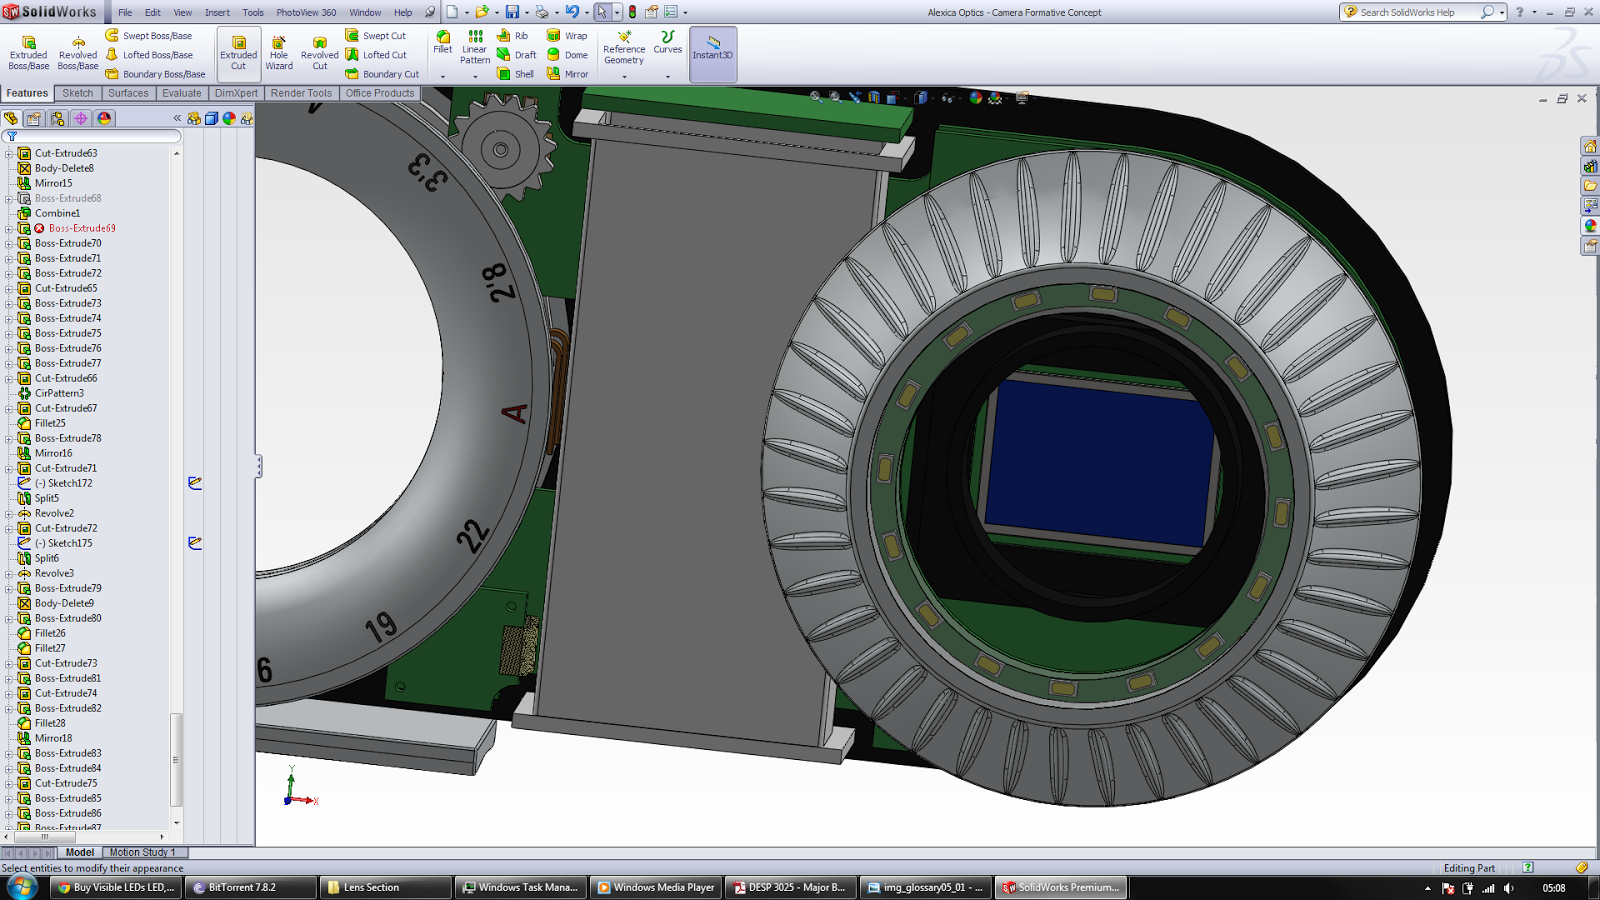1600x900 pixels.
Task: Select the Dome feature
Action: point(567,55)
